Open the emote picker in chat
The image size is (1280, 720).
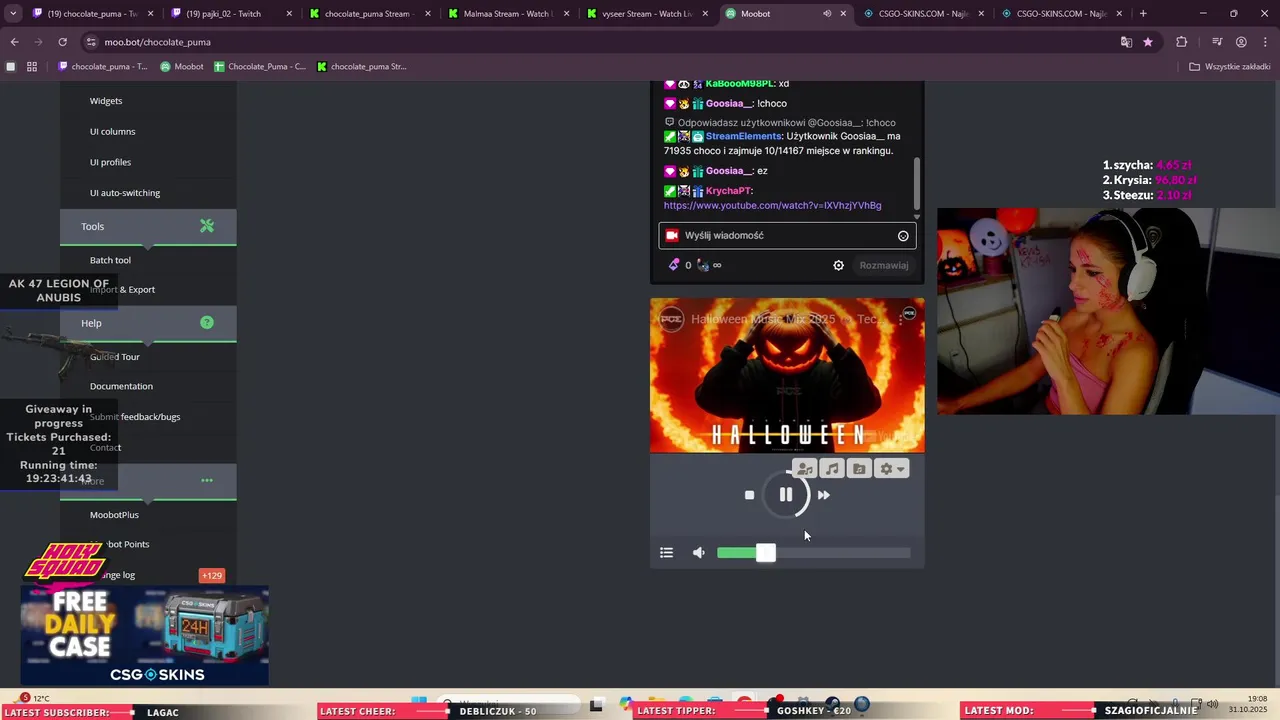(x=903, y=236)
